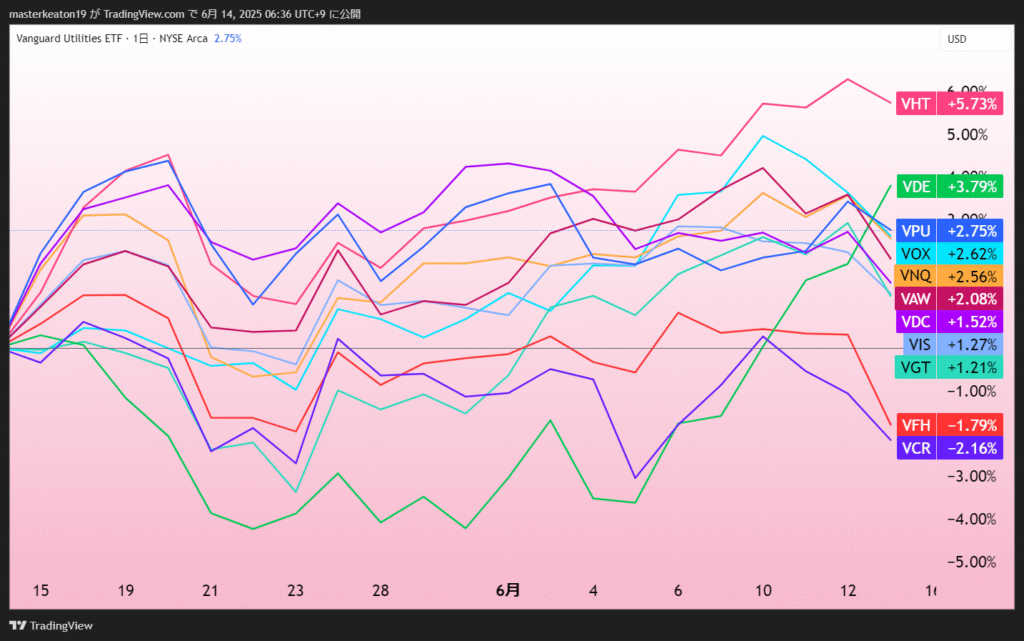The width and height of the screenshot is (1024, 641).
Task: Click the VIS +1.27% value tag
Action: coord(970,345)
